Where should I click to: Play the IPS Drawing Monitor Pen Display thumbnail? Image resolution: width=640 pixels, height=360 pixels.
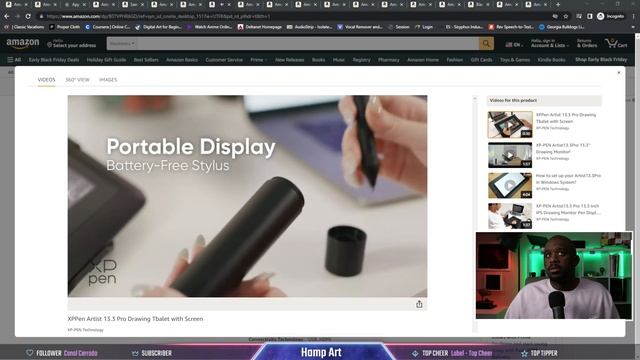(510, 216)
